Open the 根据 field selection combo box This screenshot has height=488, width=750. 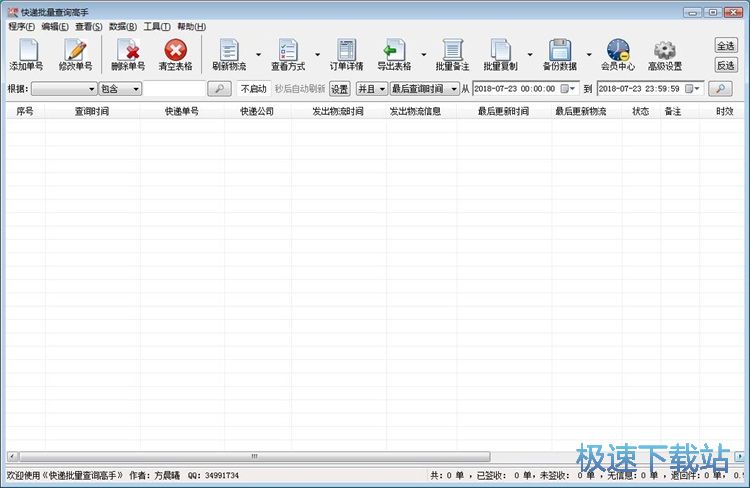pyautogui.click(x=64, y=89)
